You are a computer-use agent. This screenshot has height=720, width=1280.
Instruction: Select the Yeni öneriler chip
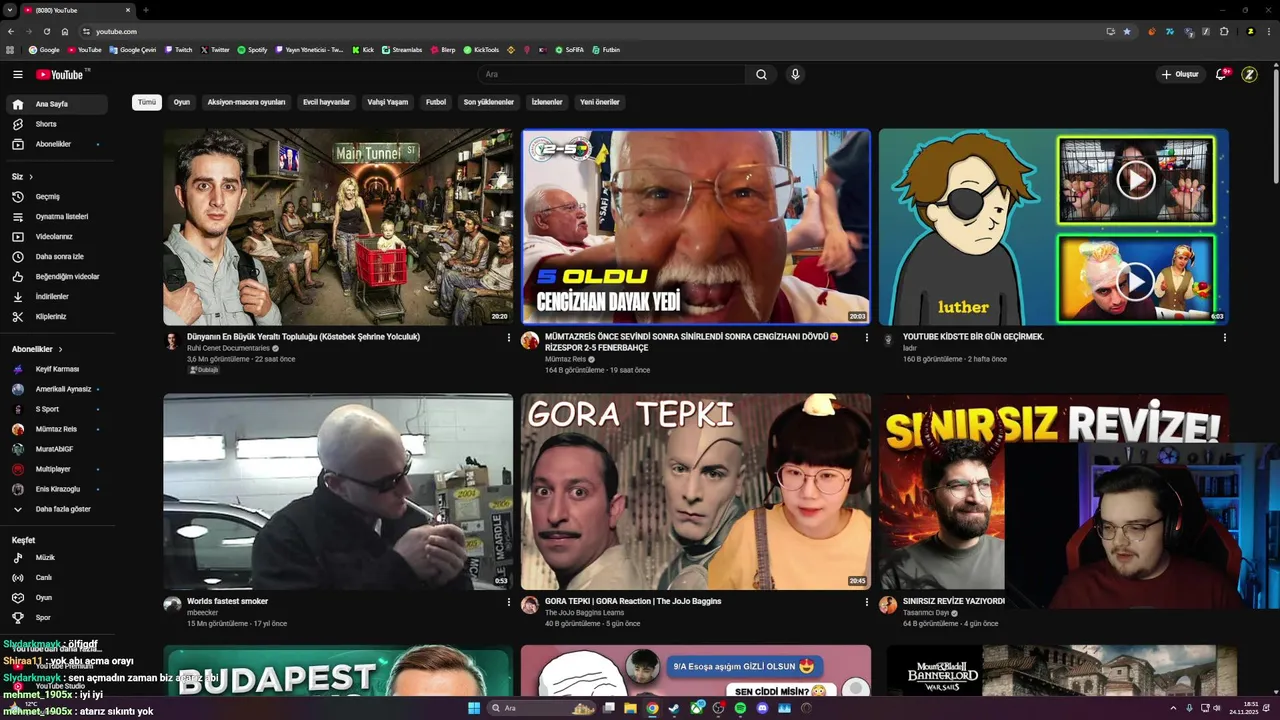600,102
